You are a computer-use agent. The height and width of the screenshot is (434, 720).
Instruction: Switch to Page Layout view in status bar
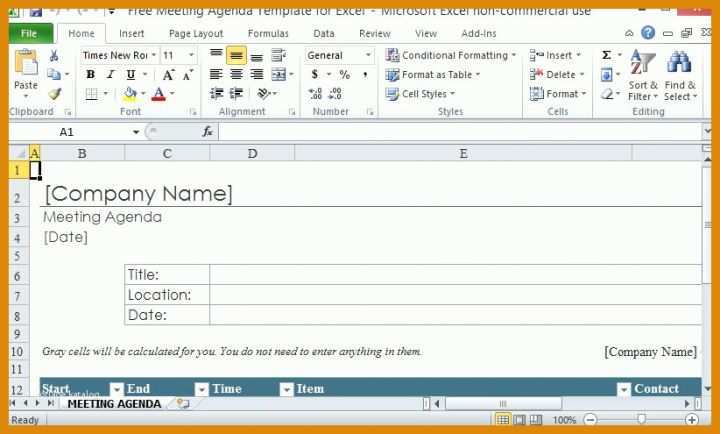pyautogui.click(x=519, y=420)
